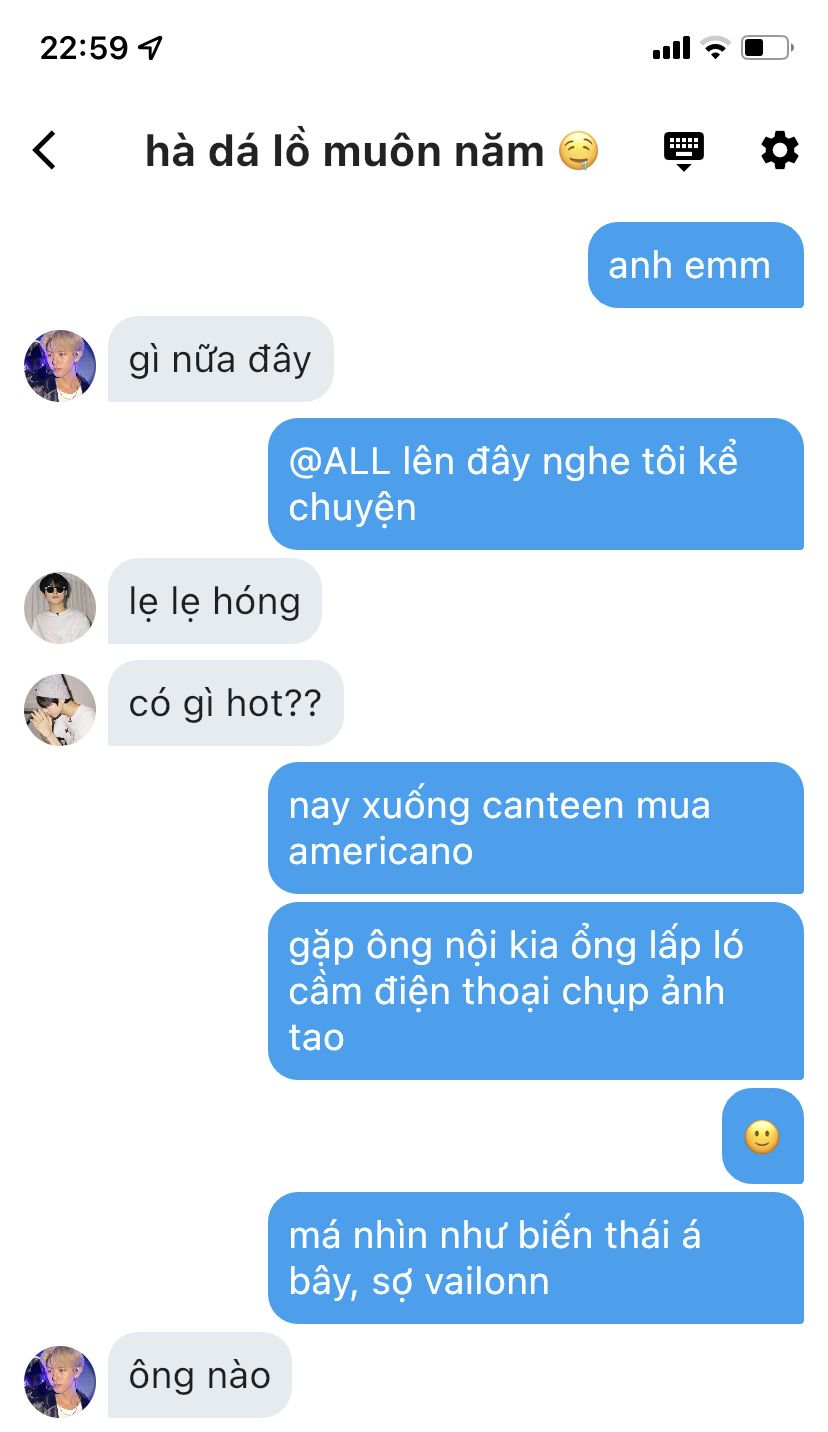The width and height of the screenshot is (828, 1432).
Task: Open the avatar beside "gì nữa đây"
Action: (60, 366)
